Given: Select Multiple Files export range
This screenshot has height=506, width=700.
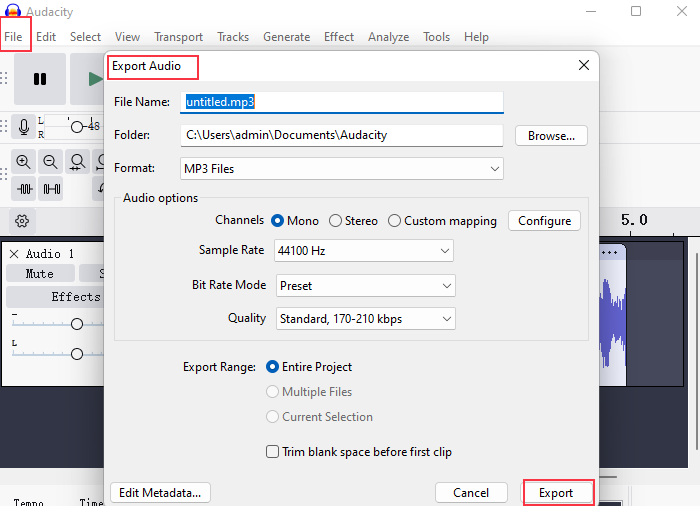Looking at the screenshot, I should (x=309, y=392).
